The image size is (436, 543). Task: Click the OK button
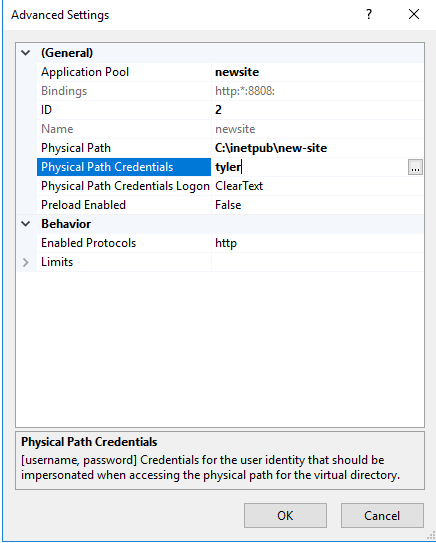pyautogui.click(x=285, y=516)
